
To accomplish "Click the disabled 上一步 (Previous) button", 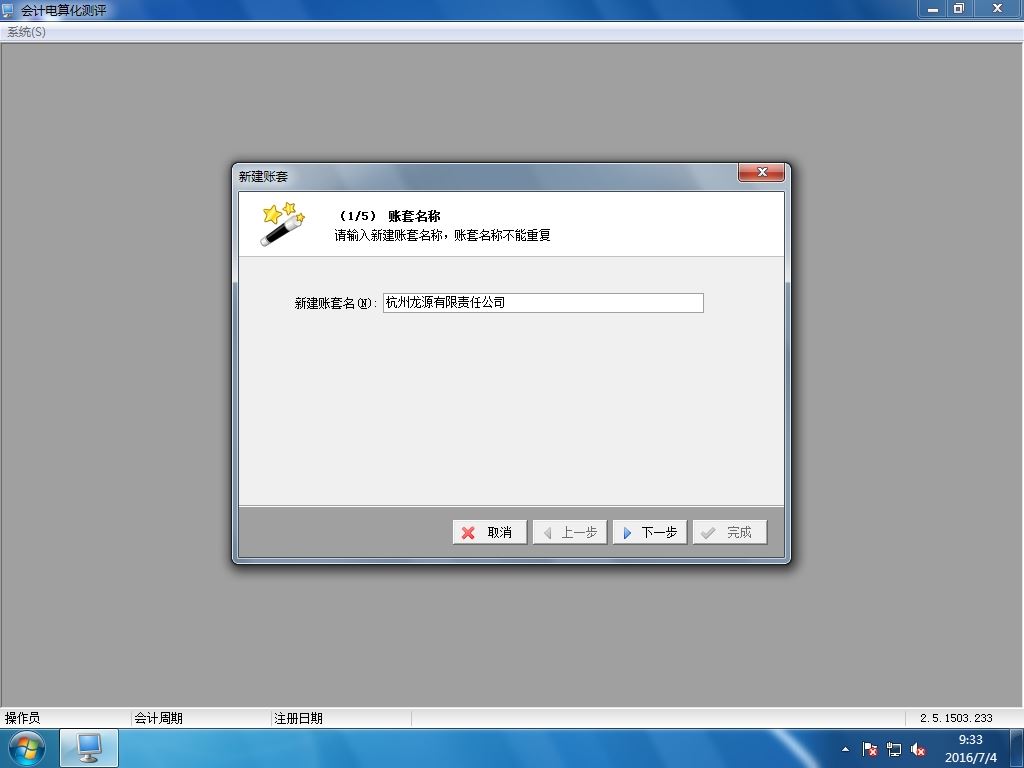I will coord(569,532).
